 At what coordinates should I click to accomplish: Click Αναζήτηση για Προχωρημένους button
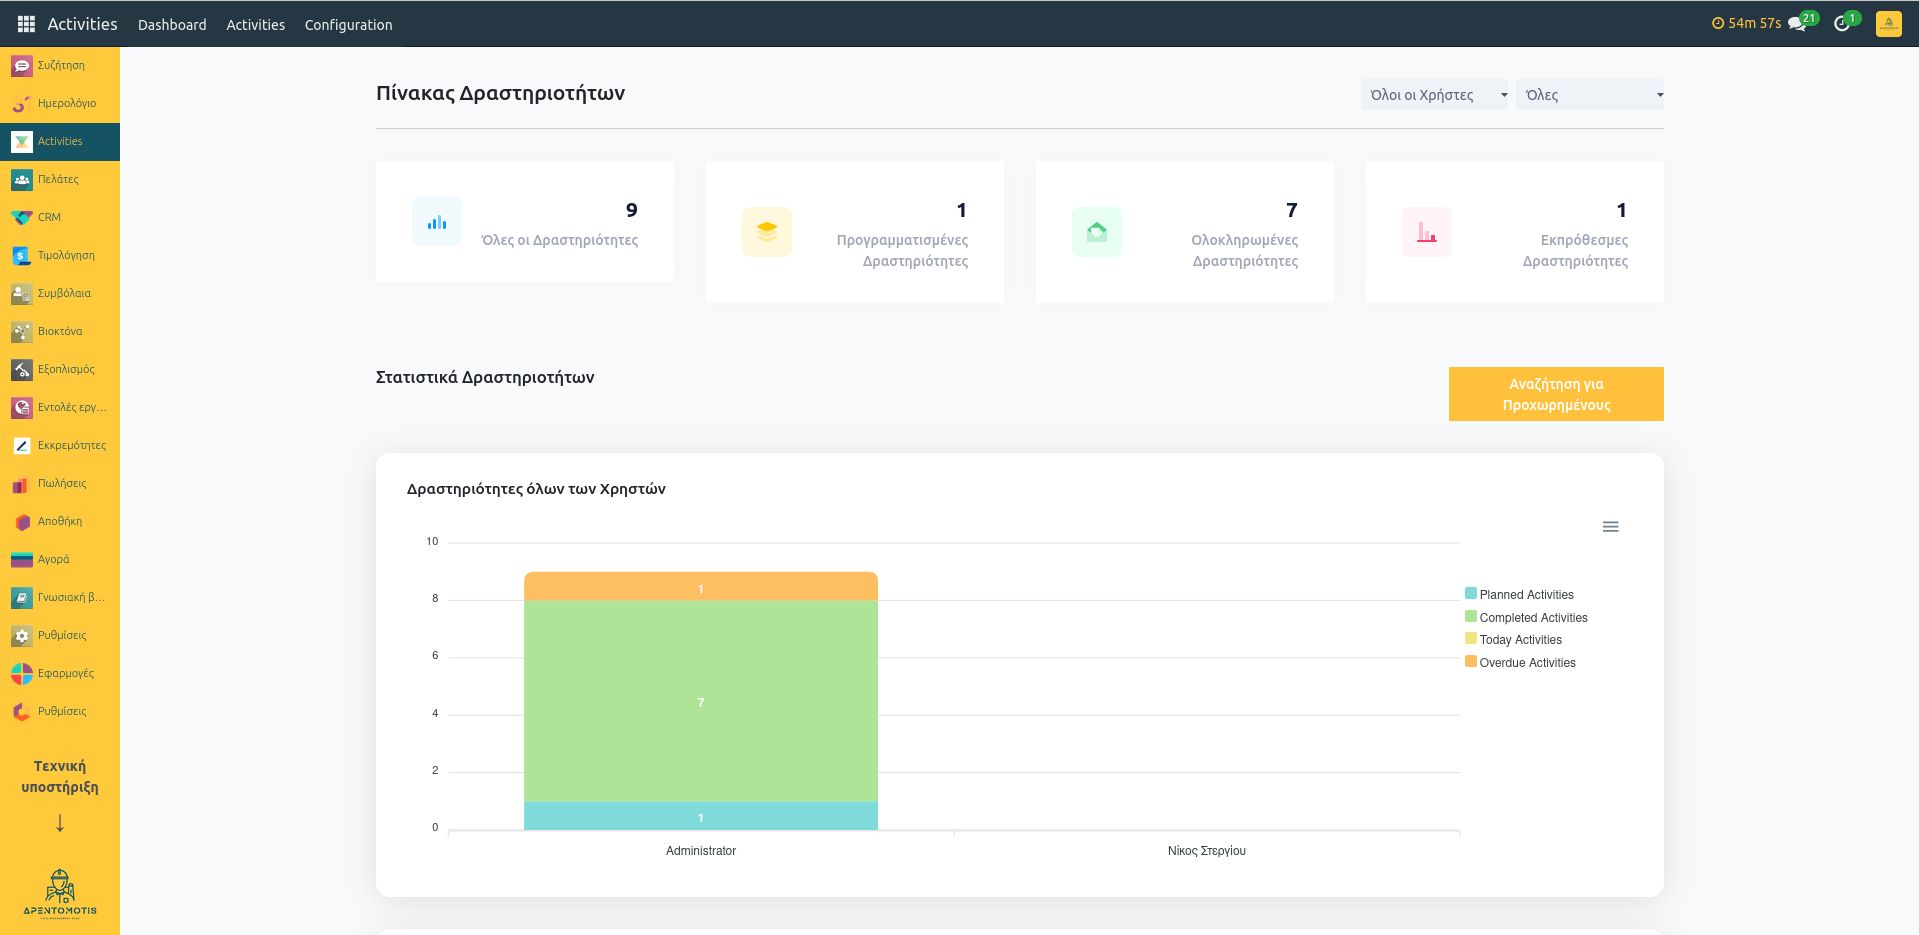click(1556, 394)
